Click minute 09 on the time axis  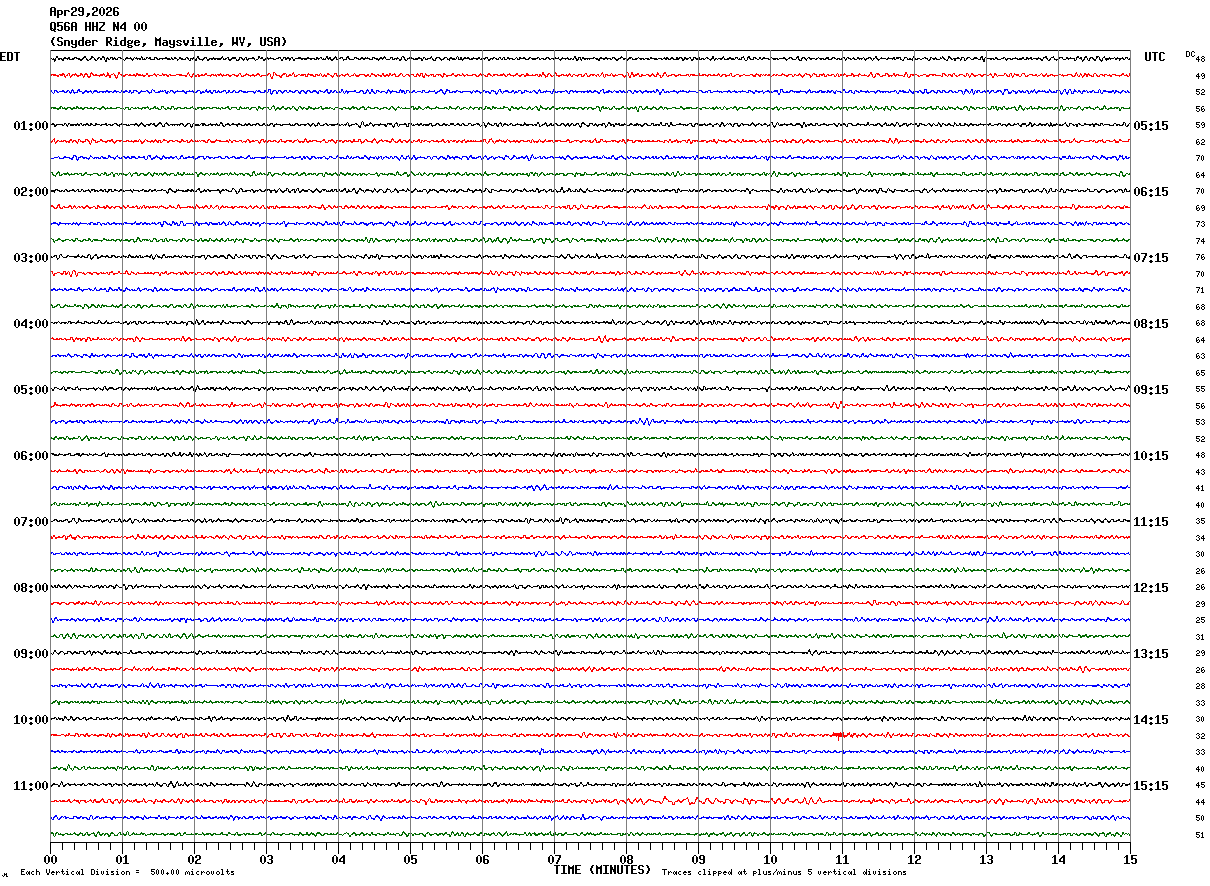click(x=698, y=859)
